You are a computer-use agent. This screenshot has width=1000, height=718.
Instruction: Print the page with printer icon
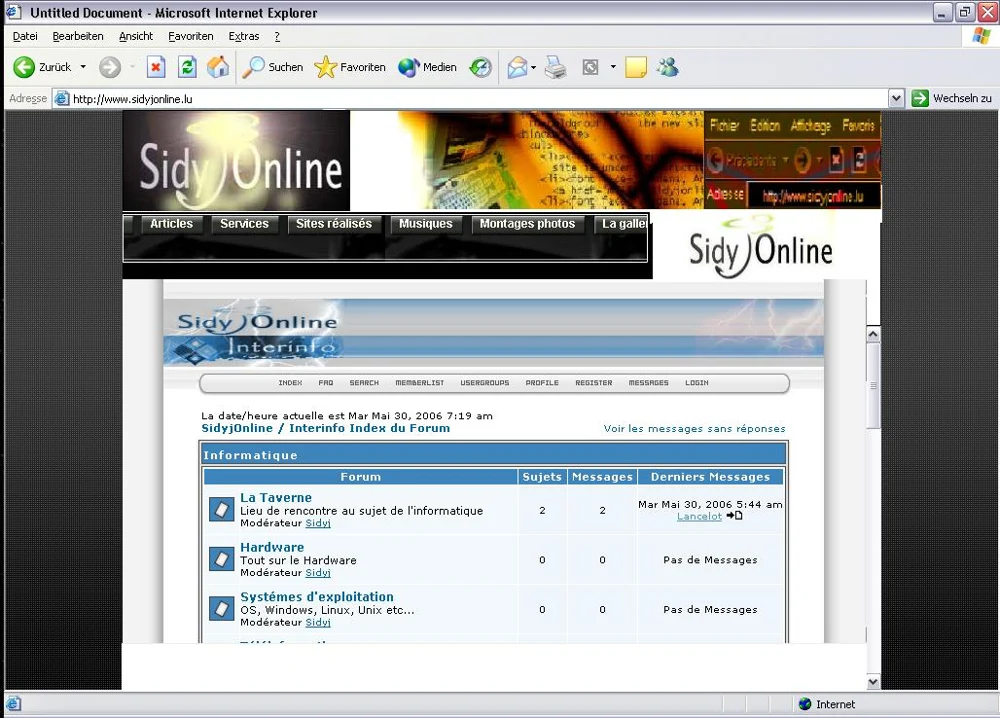(555, 67)
